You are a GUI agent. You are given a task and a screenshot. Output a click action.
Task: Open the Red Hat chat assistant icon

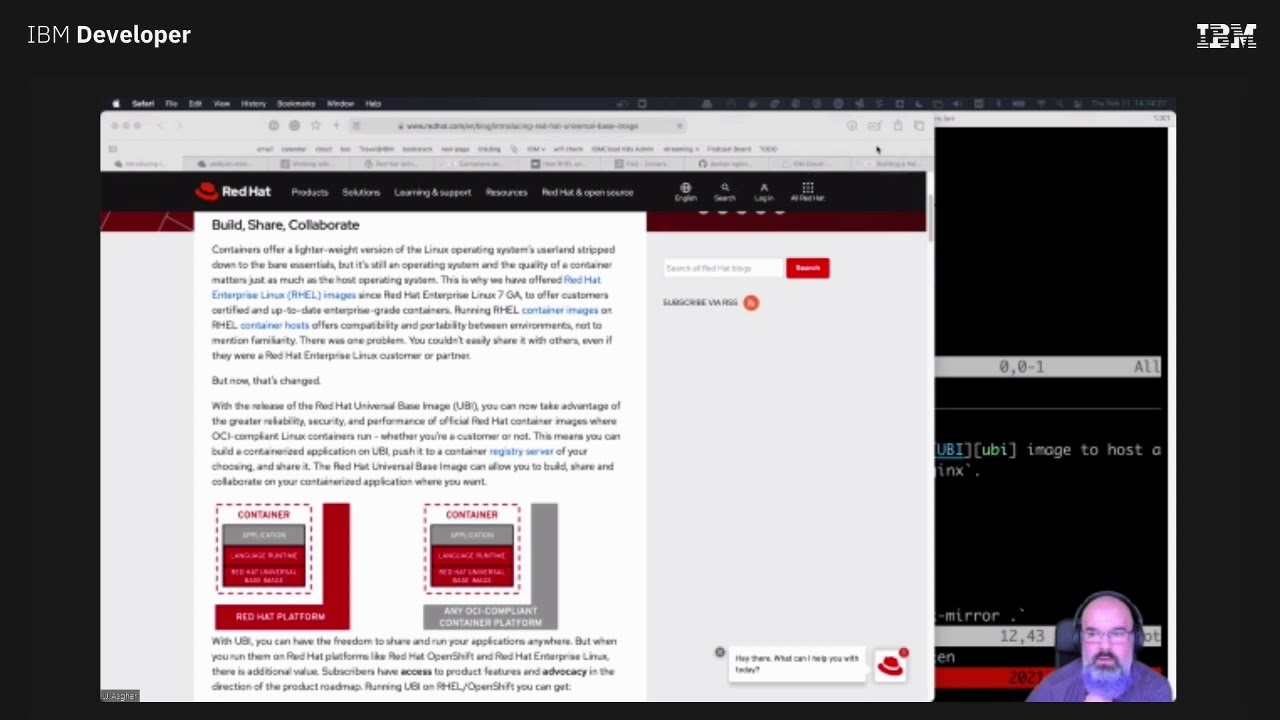890,665
